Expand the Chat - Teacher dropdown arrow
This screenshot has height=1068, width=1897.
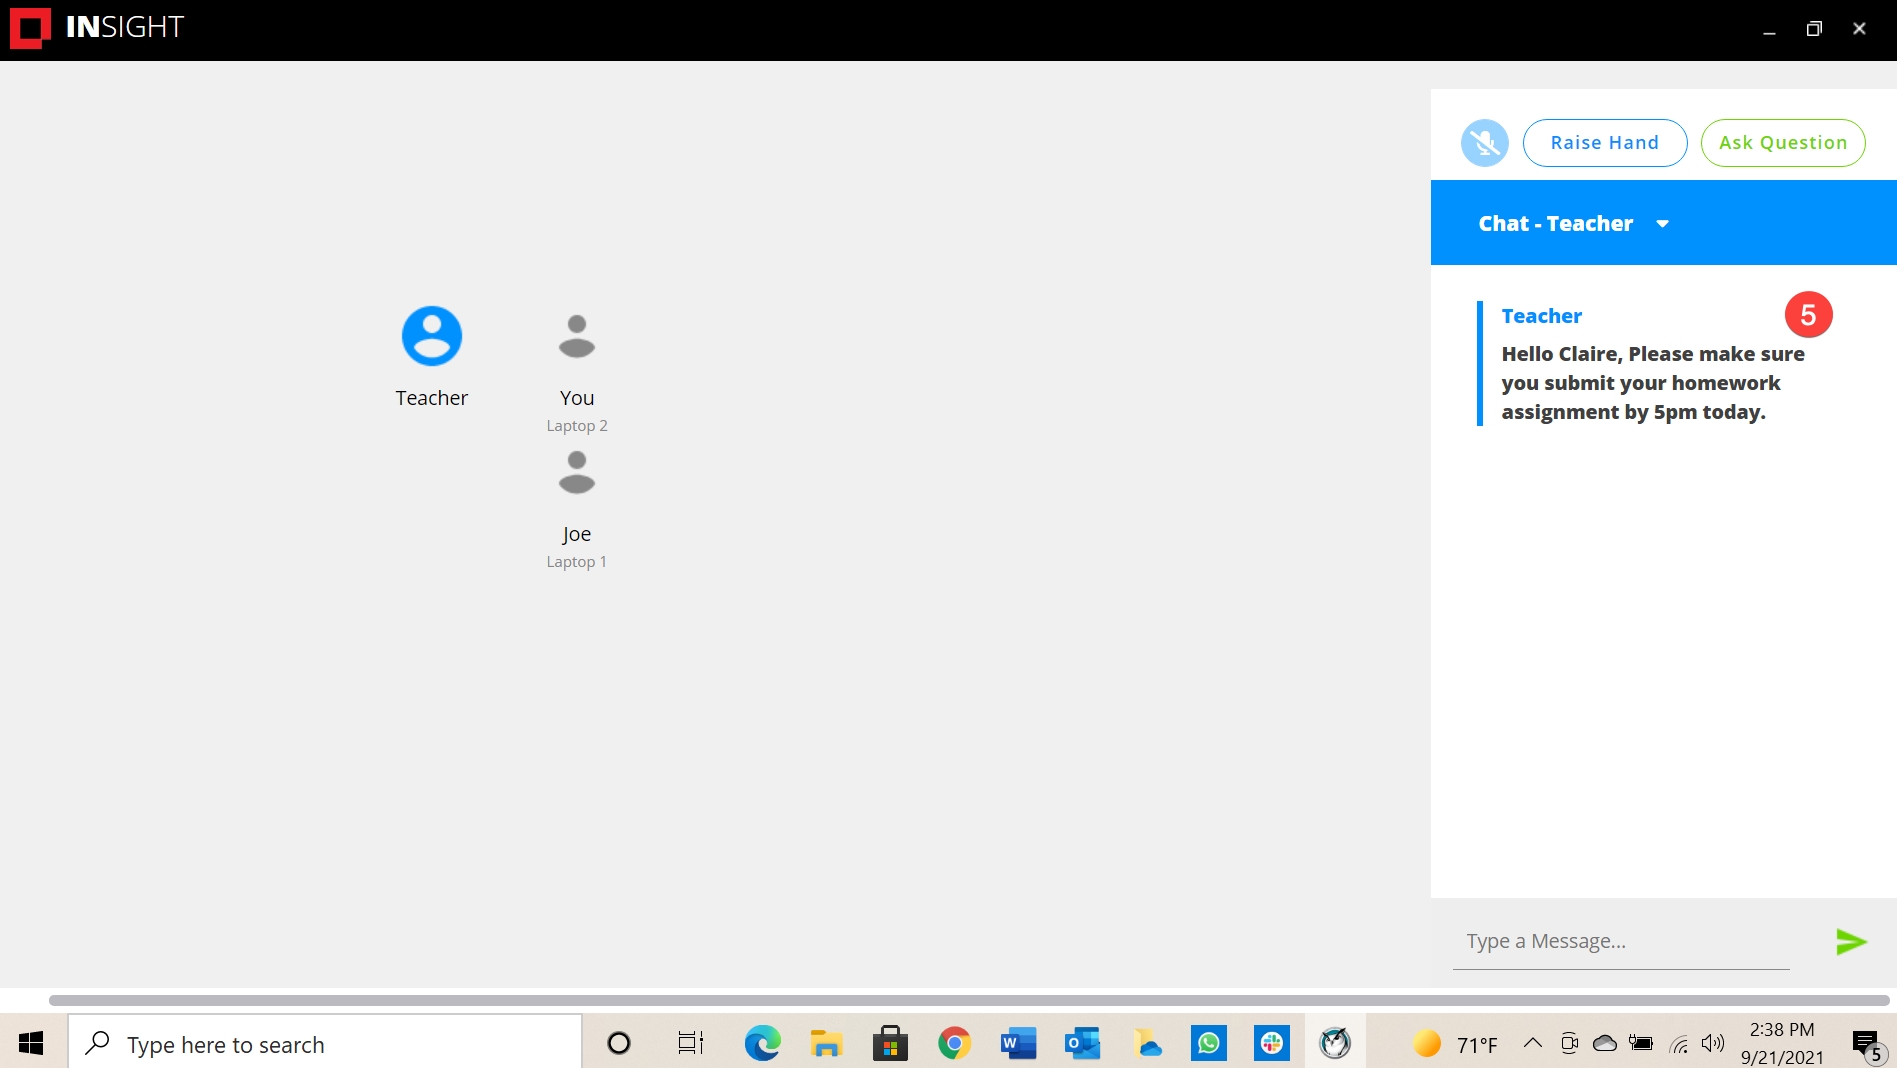(1662, 224)
